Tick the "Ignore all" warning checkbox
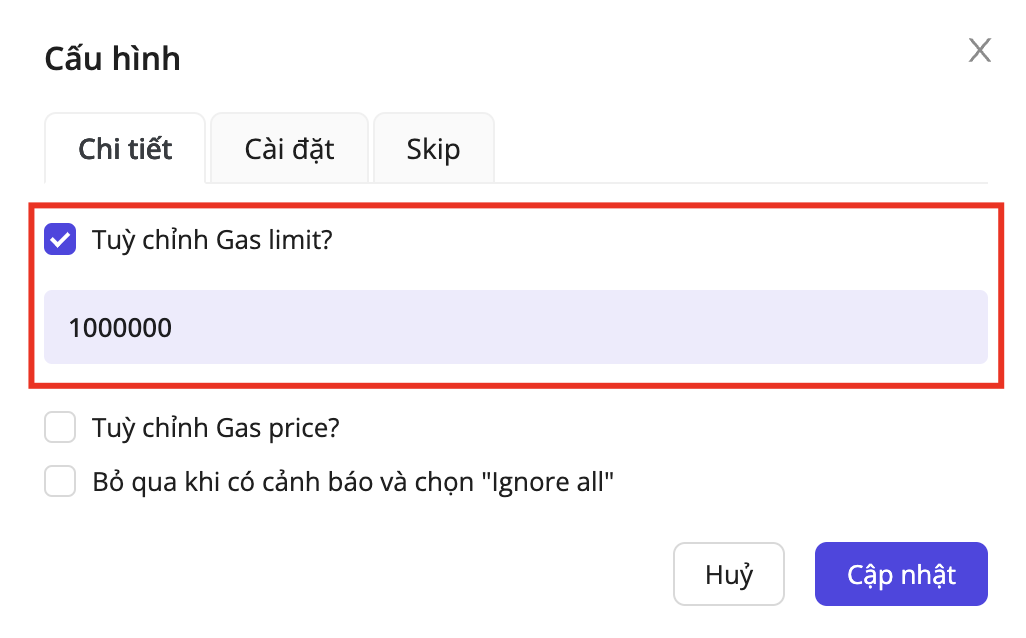Screen dimensions: 1026x638 [60, 483]
